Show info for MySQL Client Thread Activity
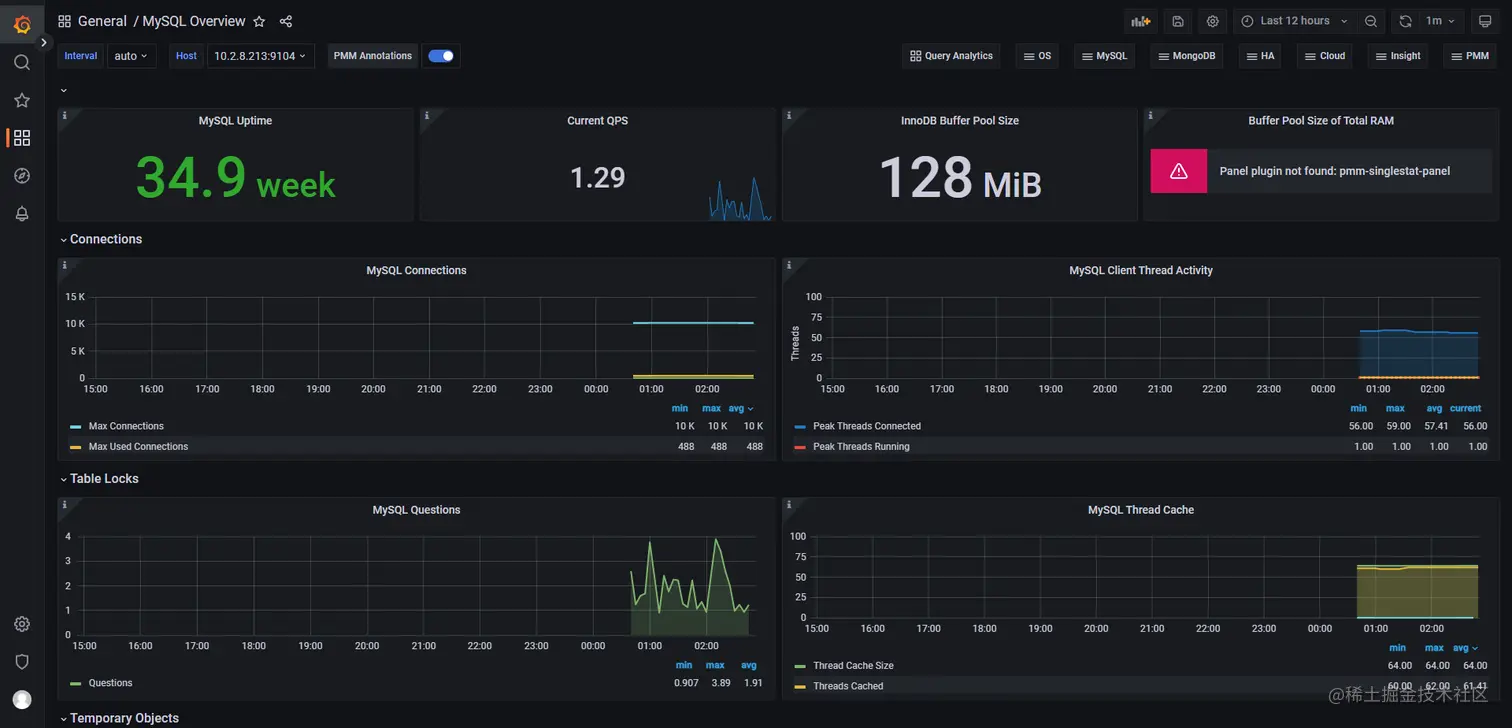 point(789,265)
